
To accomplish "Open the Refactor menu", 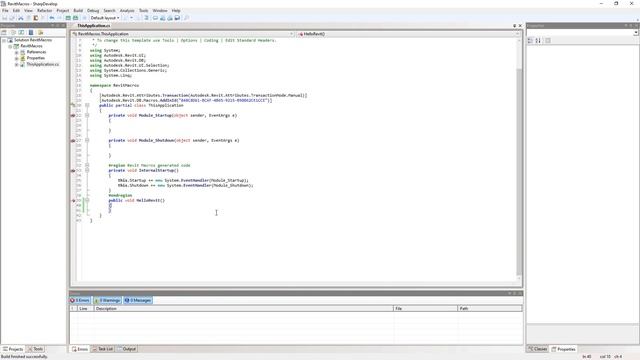I will click(44, 11).
